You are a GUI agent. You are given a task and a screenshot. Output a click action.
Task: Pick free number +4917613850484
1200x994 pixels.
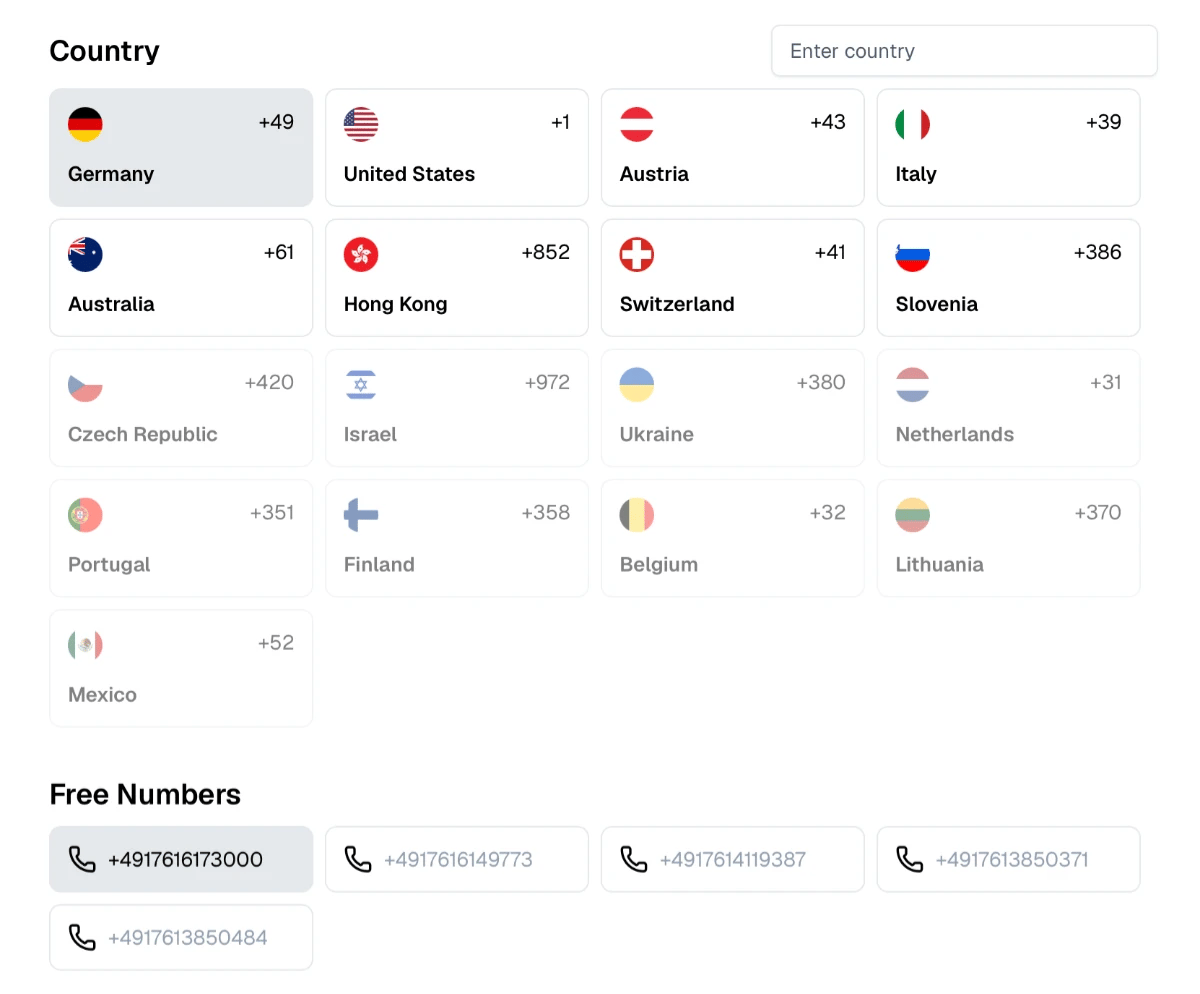tap(181, 937)
